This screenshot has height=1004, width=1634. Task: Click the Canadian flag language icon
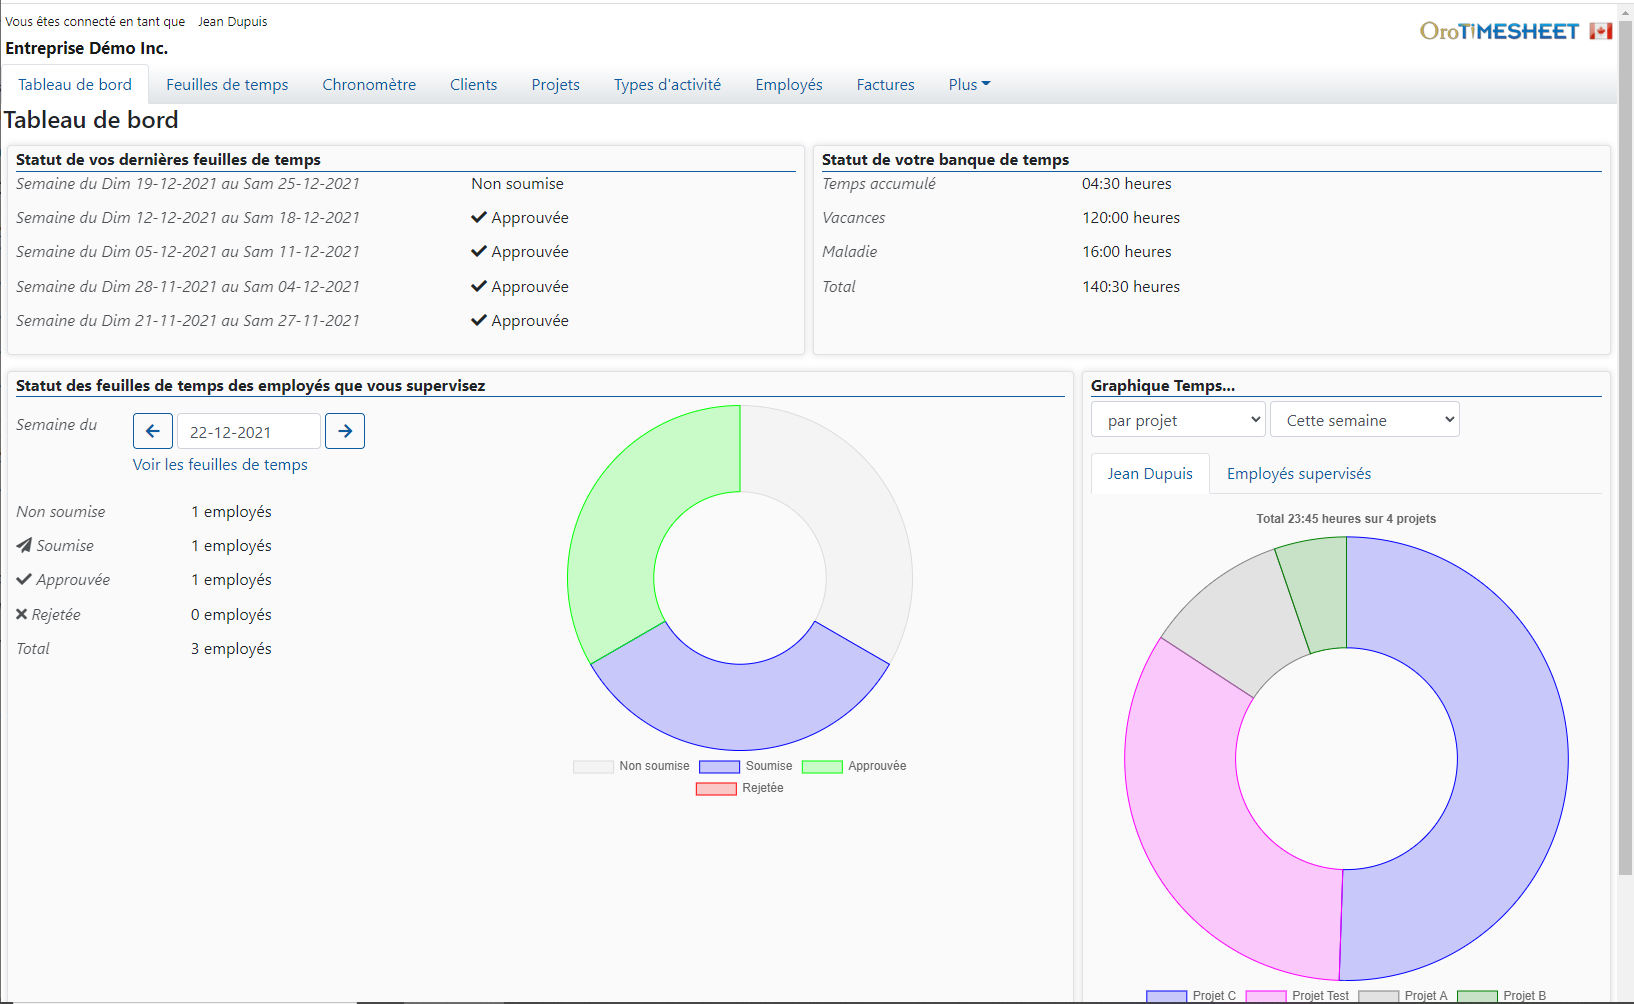1601,32
